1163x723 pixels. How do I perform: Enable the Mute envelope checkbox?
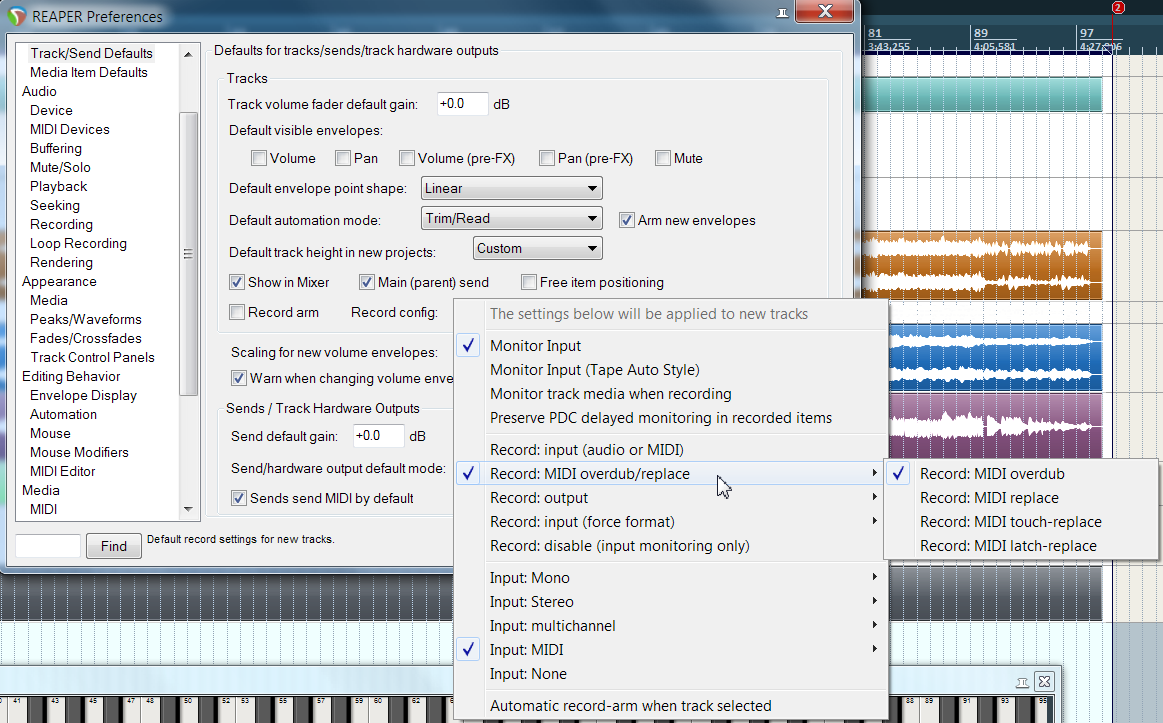coord(663,158)
